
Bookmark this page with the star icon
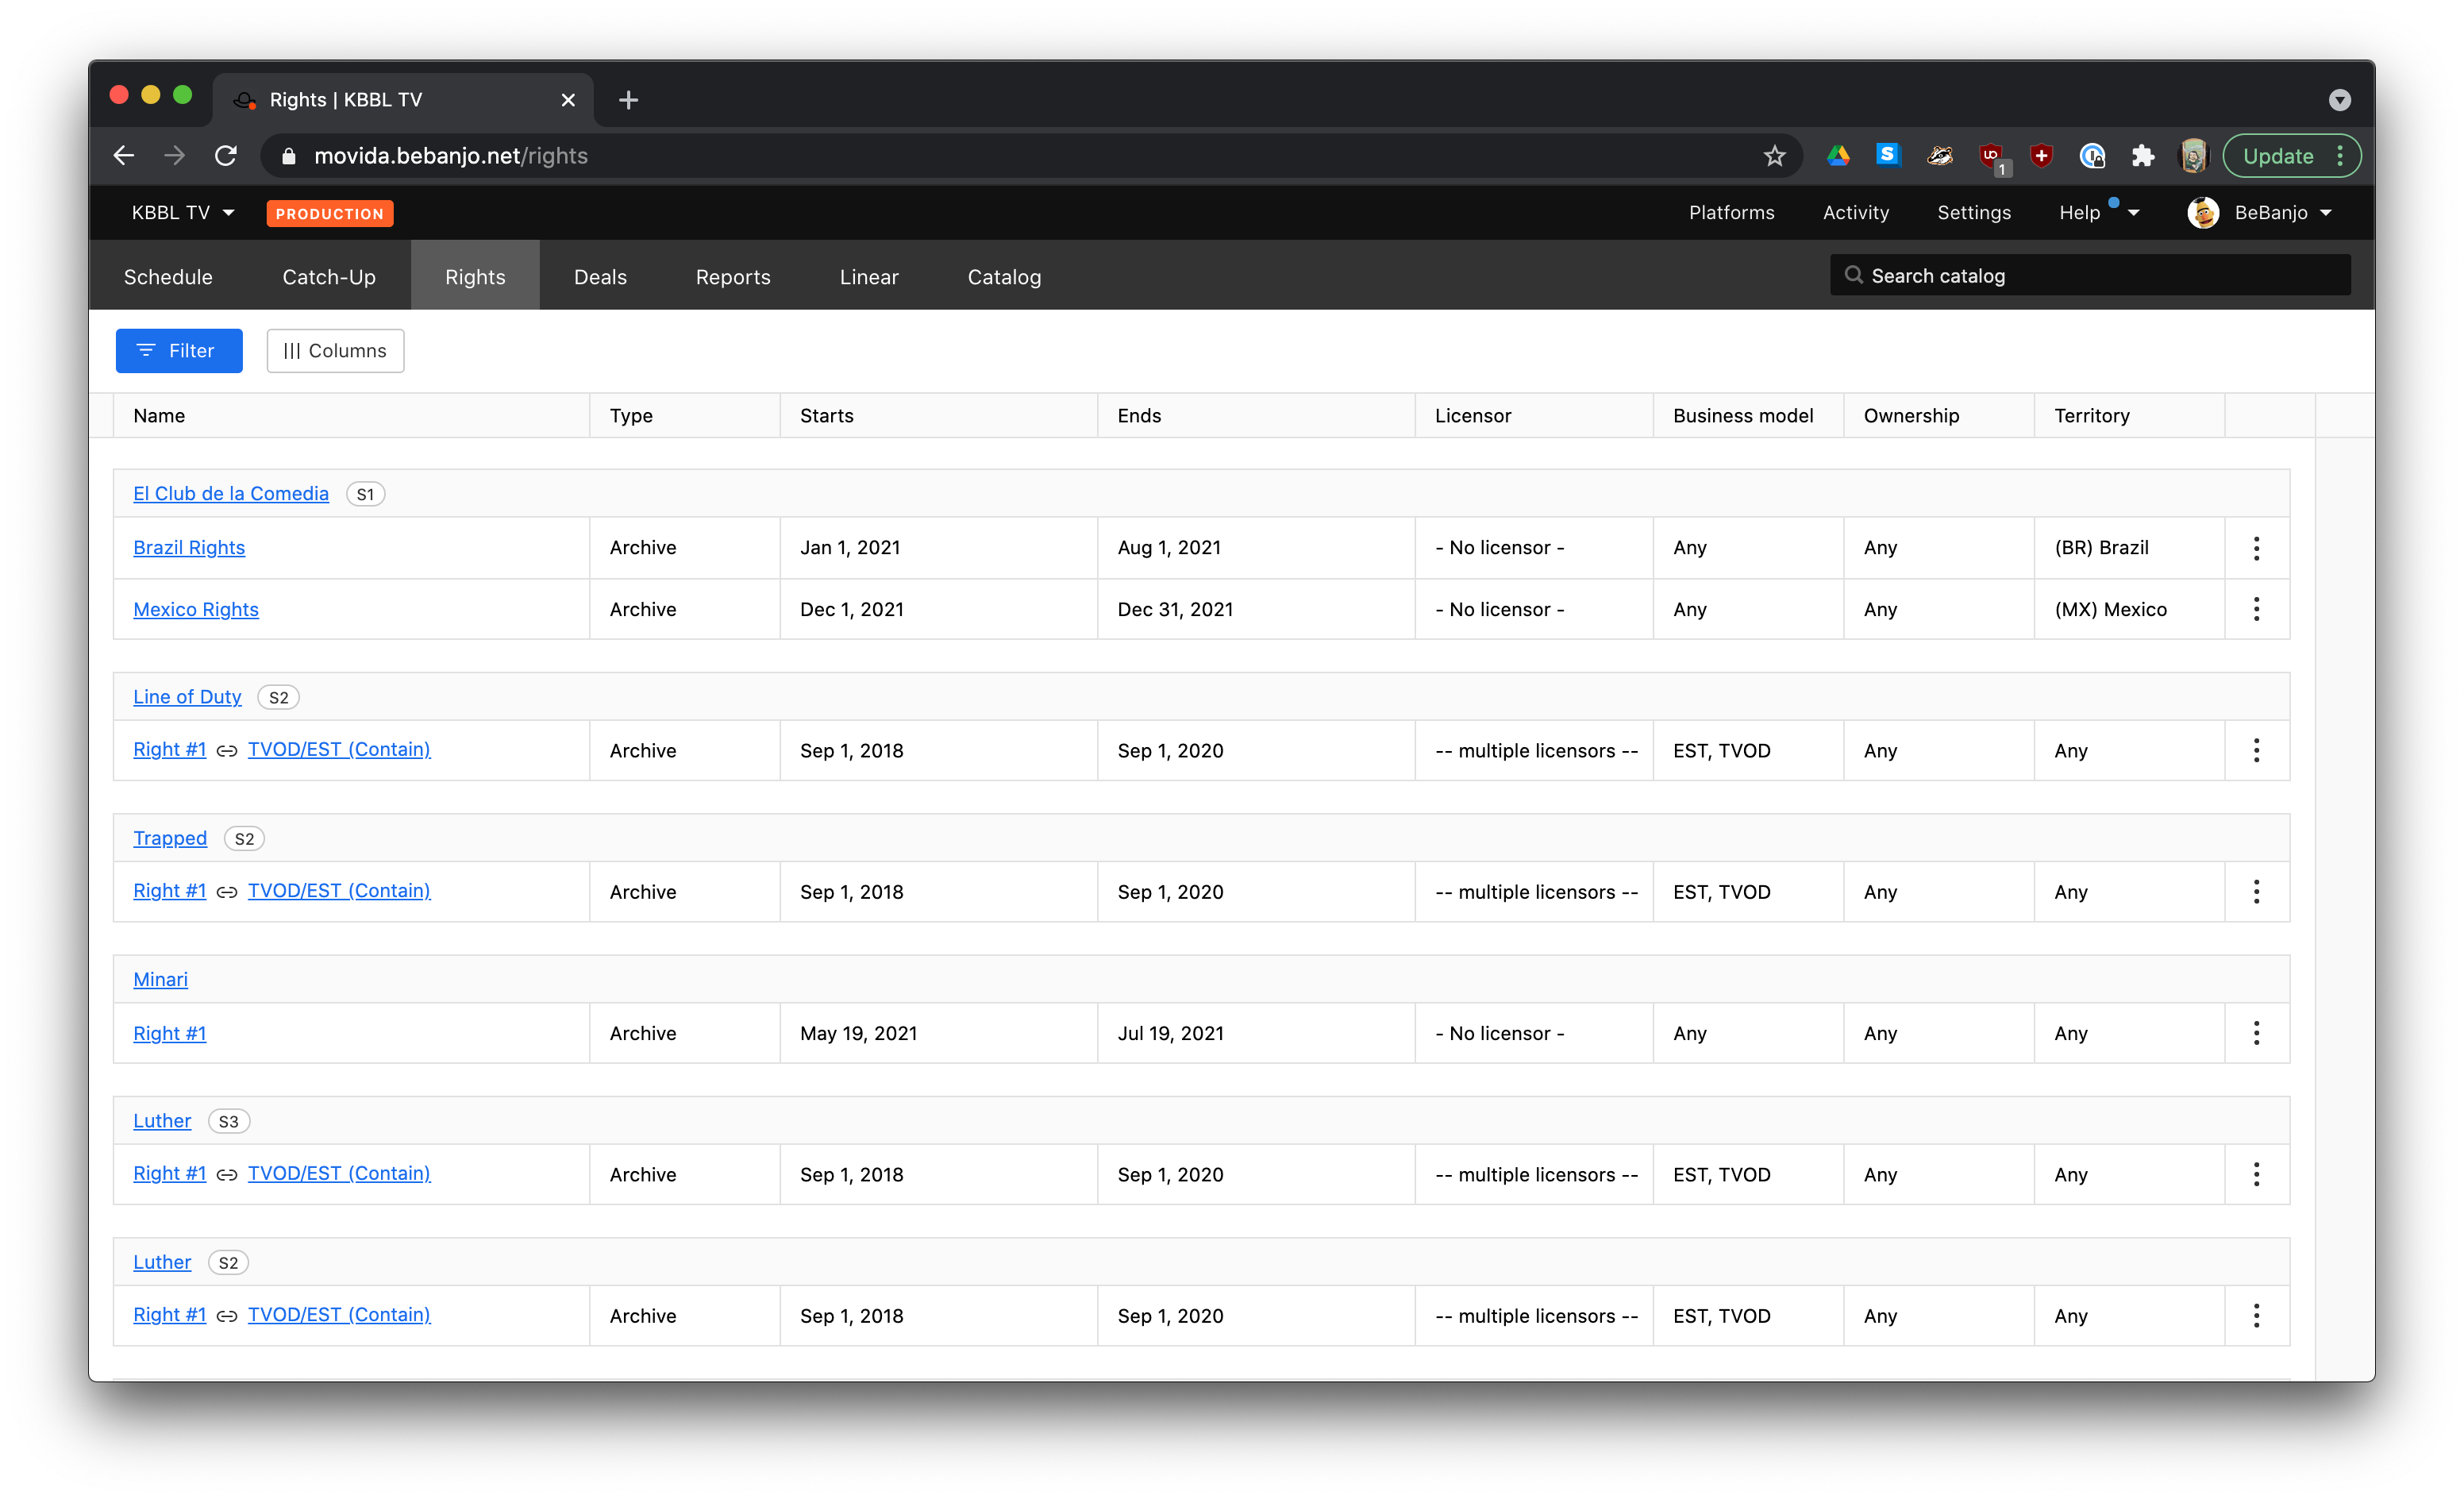tap(1774, 156)
